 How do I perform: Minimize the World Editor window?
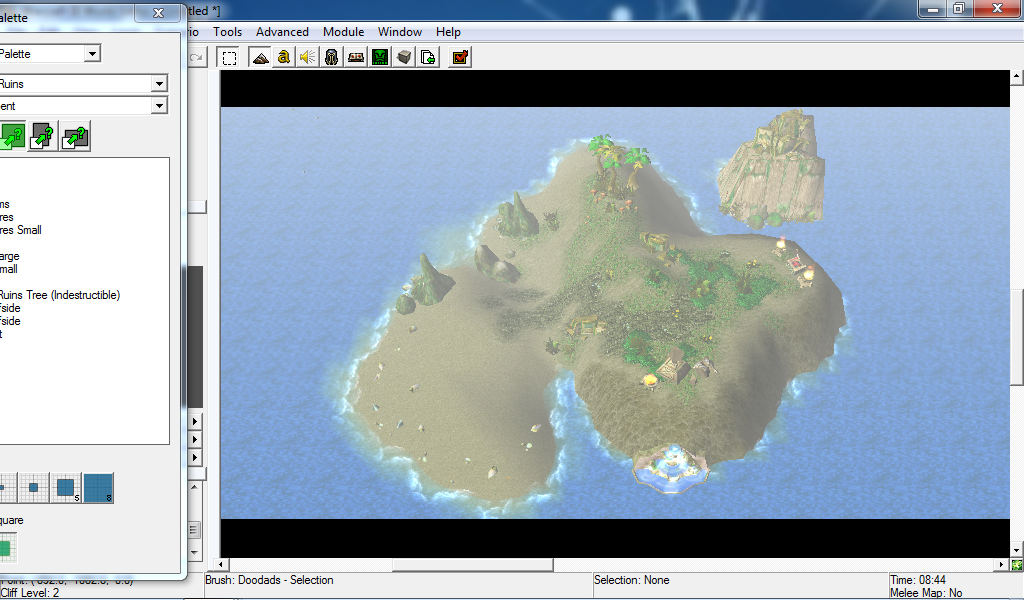933,8
